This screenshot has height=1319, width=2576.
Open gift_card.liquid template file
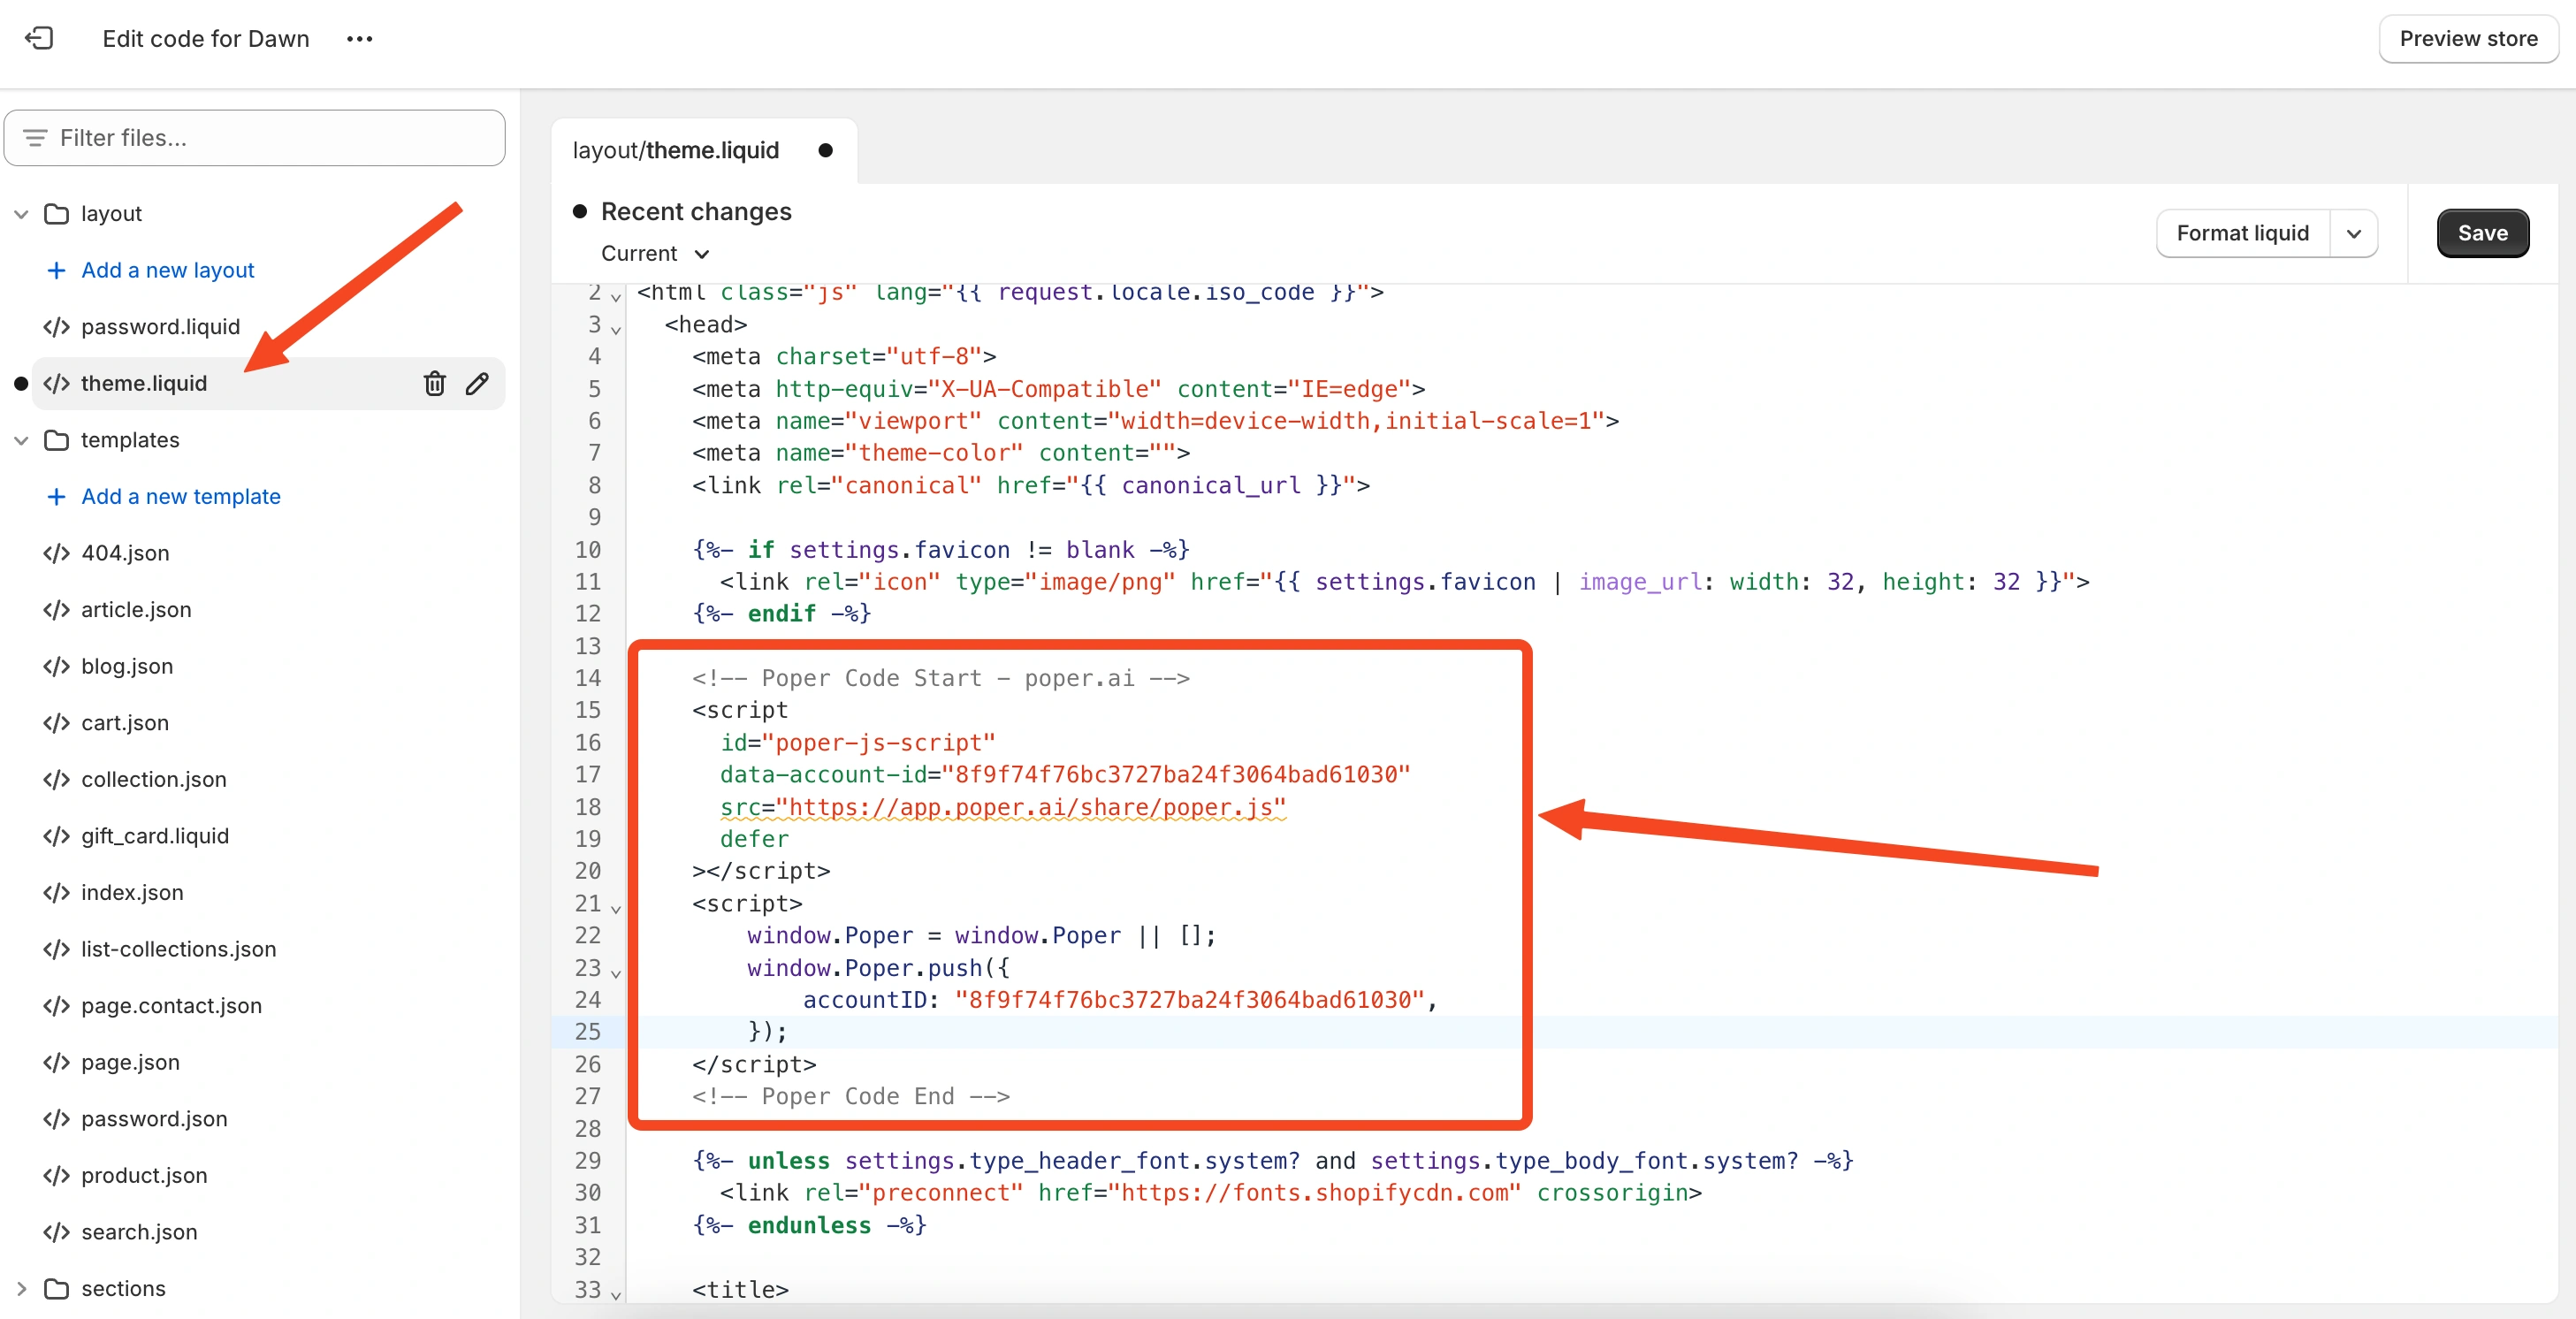[x=155, y=836]
